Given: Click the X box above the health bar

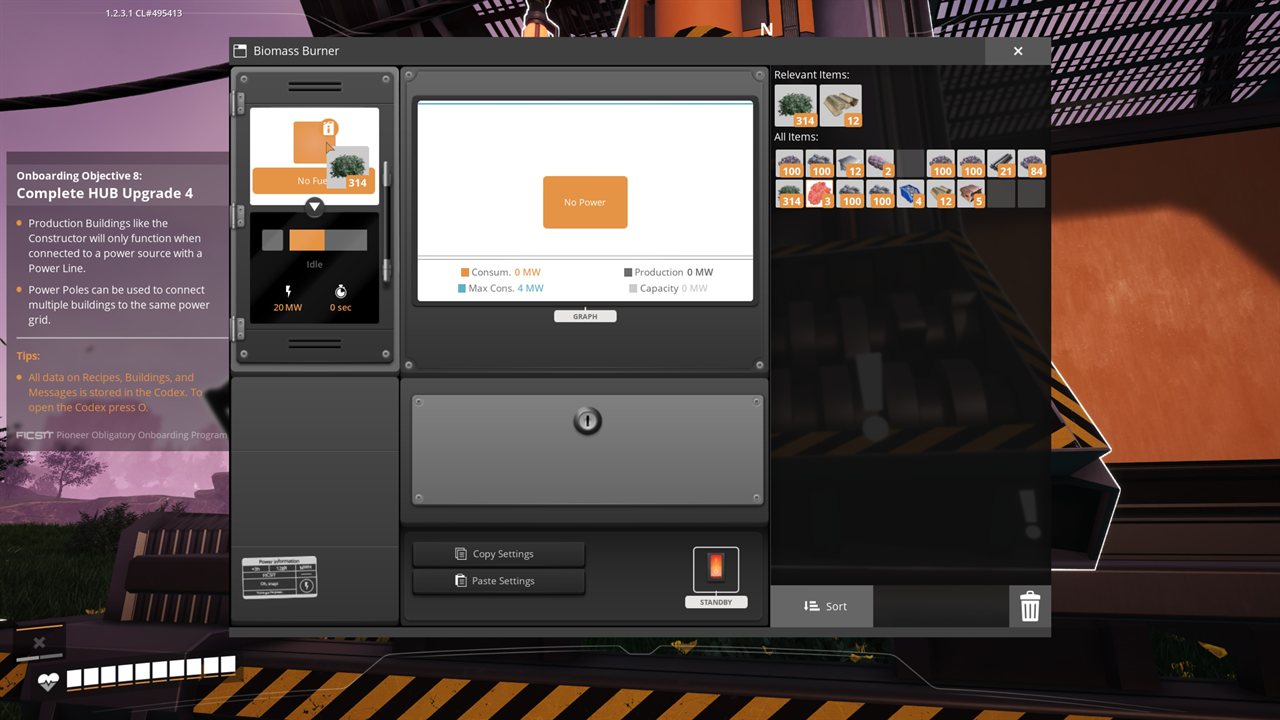Looking at the screenshot, I should (39, 643).
